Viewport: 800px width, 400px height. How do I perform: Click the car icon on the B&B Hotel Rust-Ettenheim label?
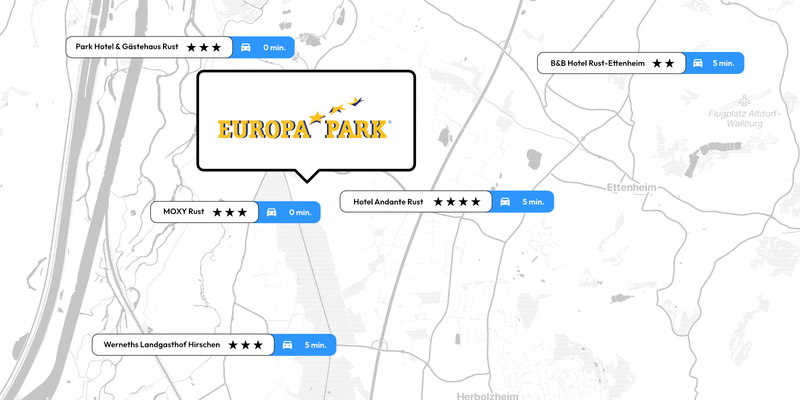click(697, 63)
